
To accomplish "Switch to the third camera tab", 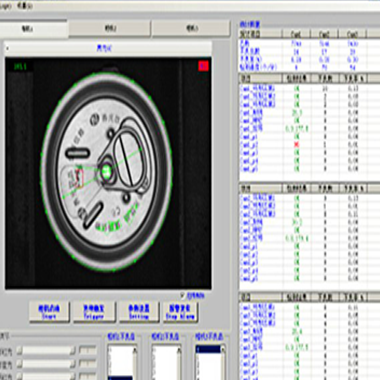I will pos(191,29).
